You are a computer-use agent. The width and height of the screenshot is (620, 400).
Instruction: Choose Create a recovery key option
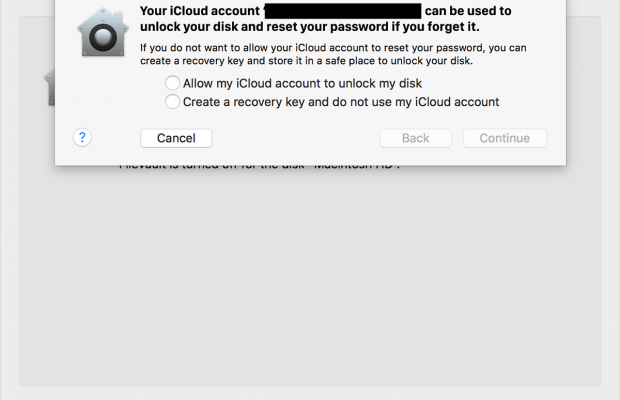pyautogui.click(x=173, y=101)
